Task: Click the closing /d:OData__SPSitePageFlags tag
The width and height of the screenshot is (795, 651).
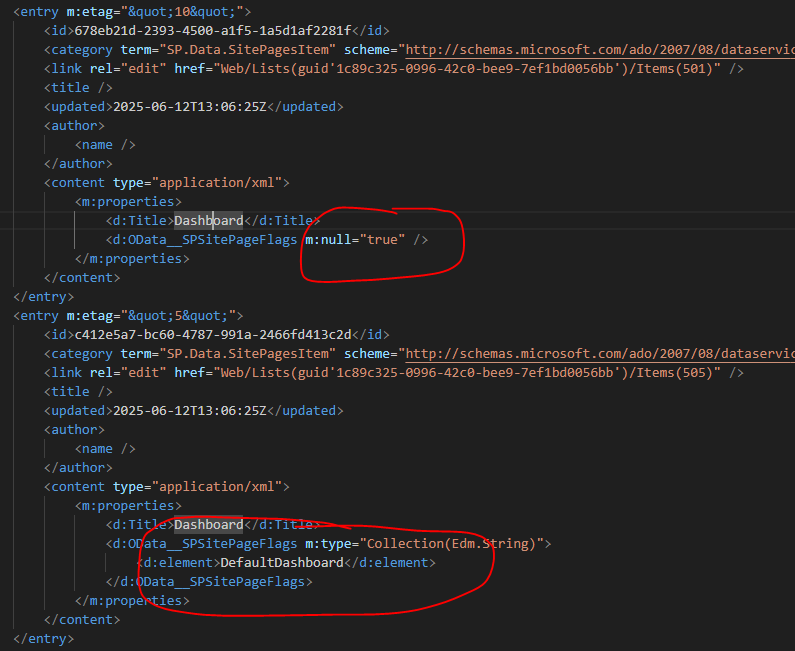Action: click(x=209, y=582)
